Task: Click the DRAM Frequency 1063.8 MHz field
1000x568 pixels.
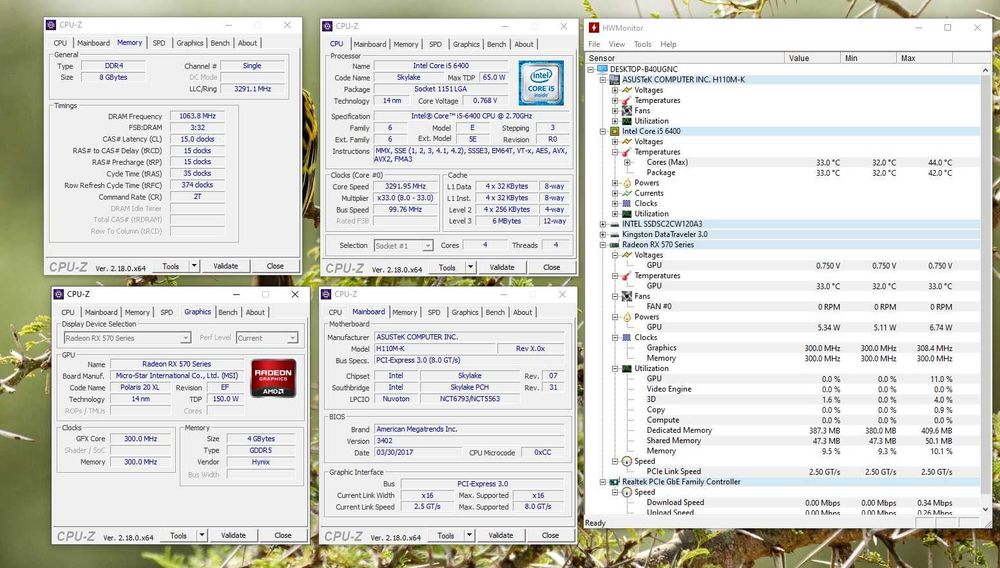Action: click(197, 116)
